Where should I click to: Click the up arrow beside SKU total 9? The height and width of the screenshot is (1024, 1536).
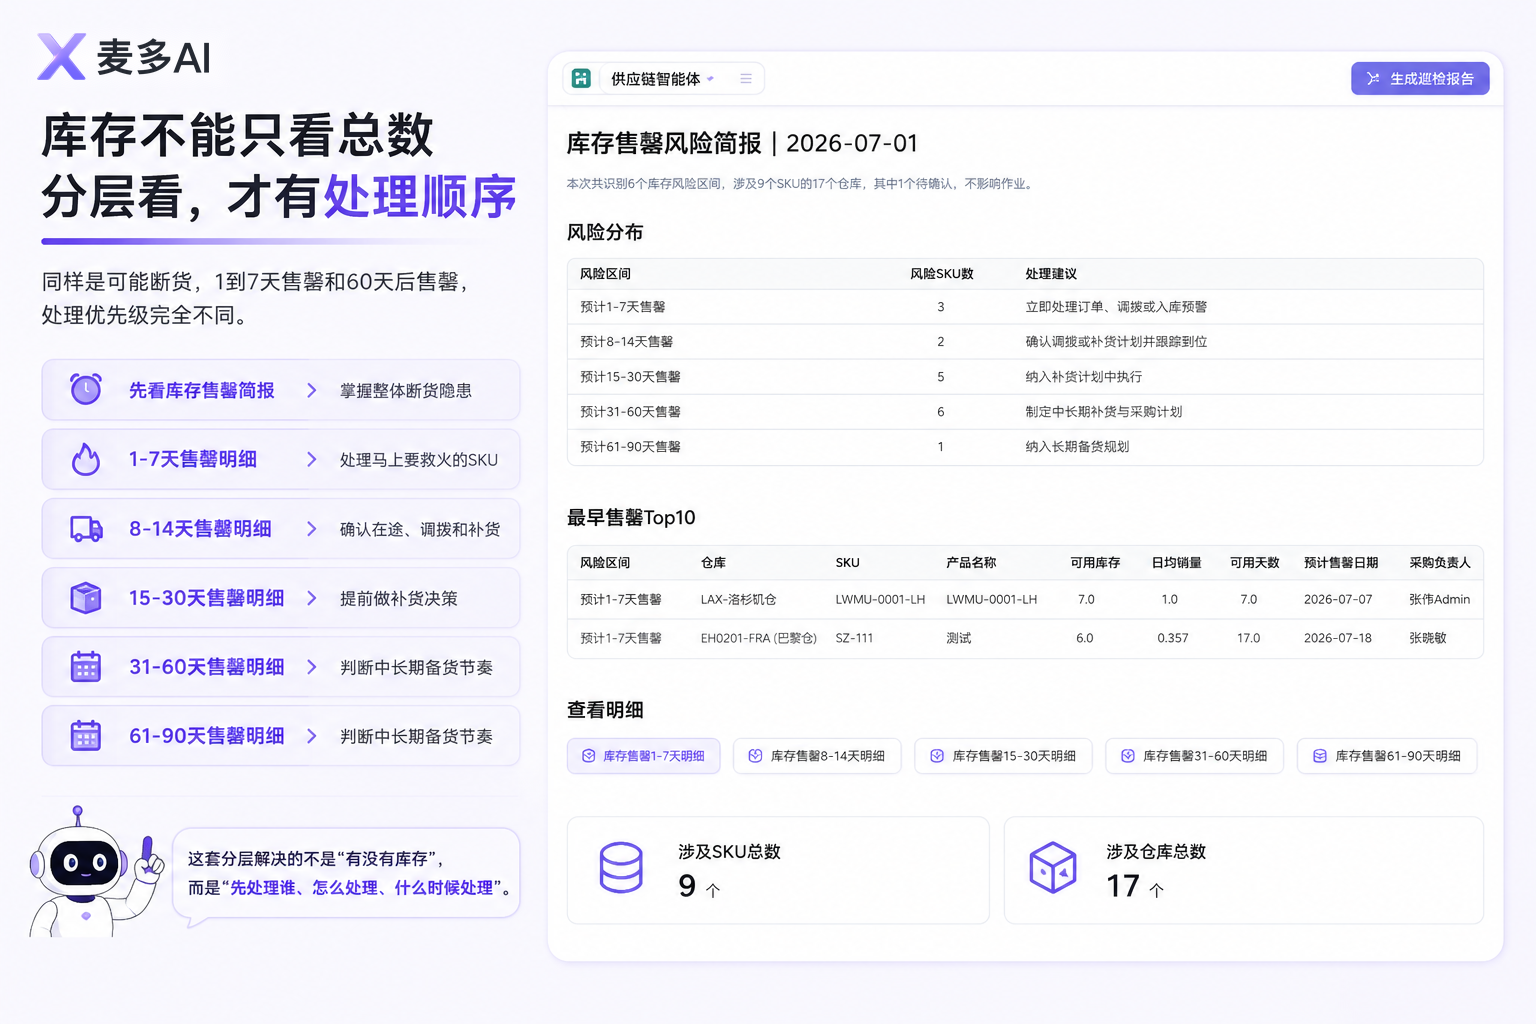point(713,889)
